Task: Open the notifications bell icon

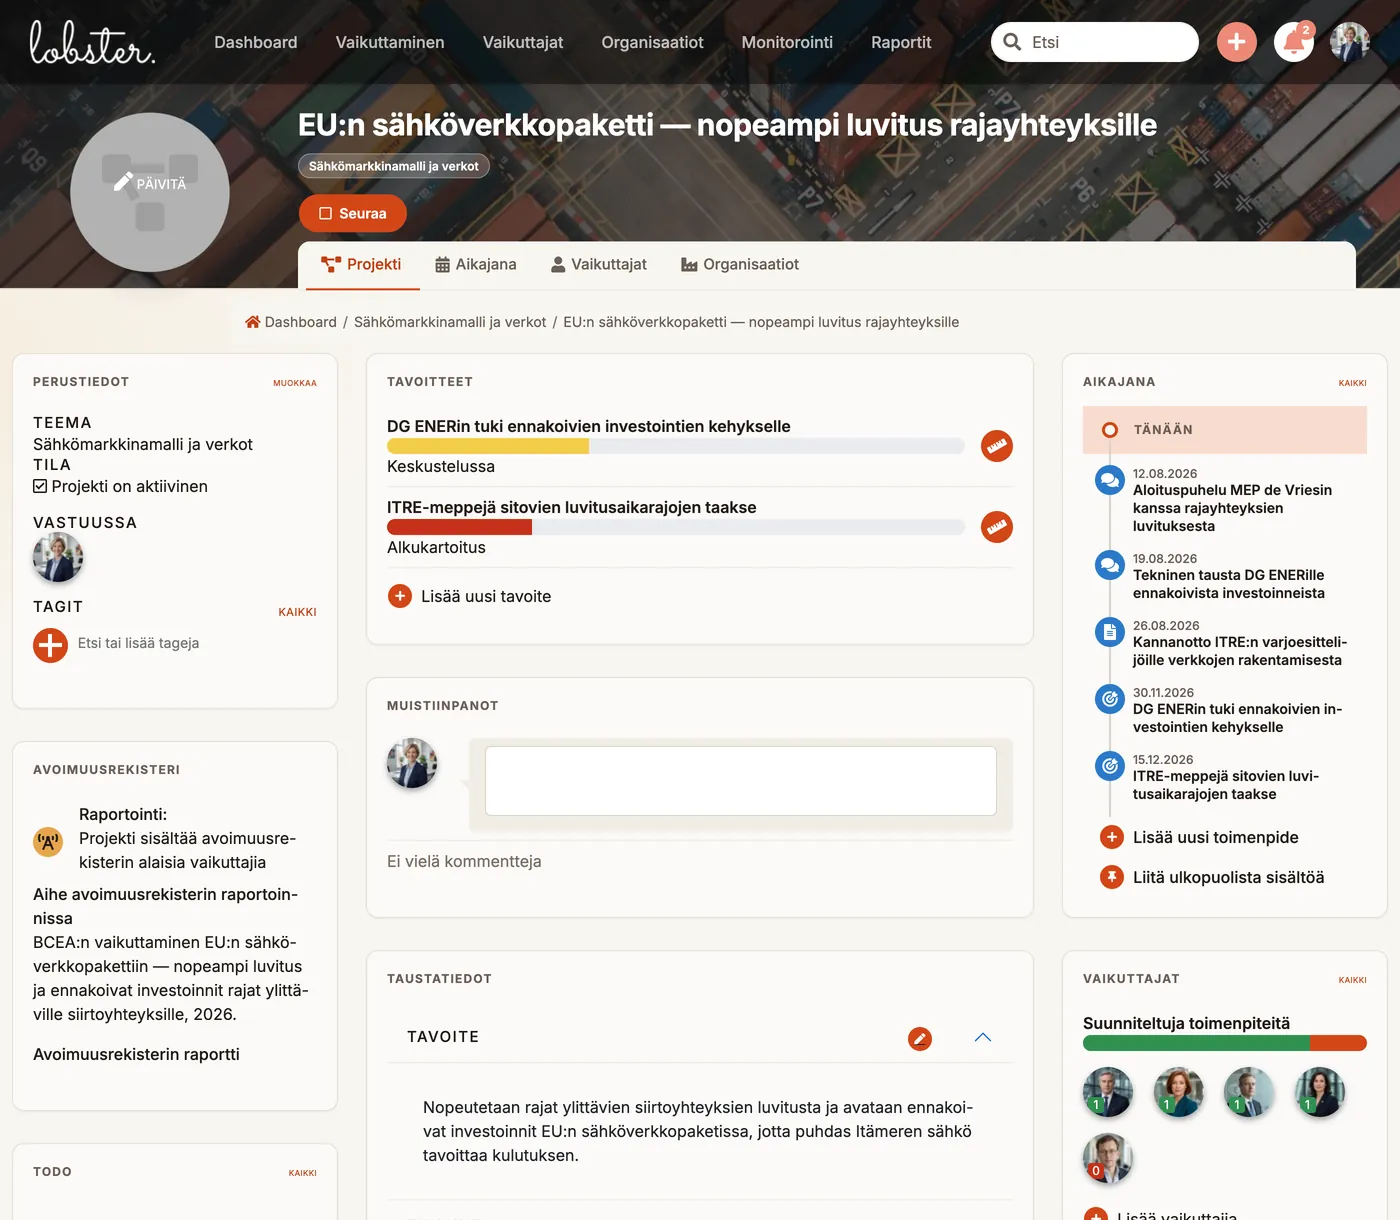Action: coord(1293,42)
